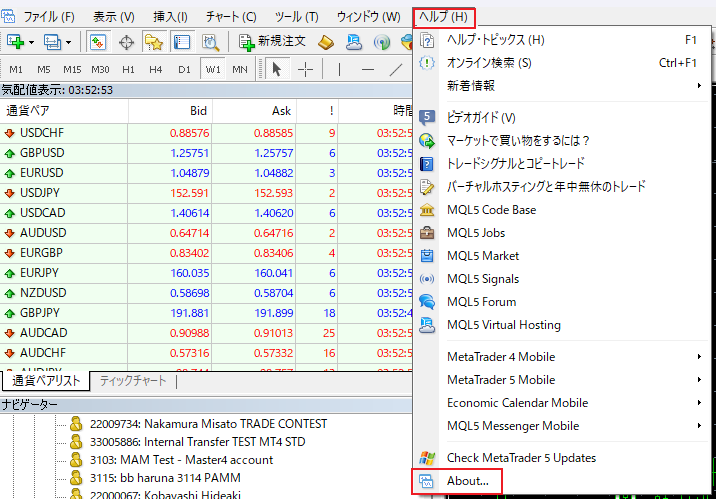Select the trendline drawing tool
The image size is (716, 499).
pyautogui.click(x=396, y=69)
